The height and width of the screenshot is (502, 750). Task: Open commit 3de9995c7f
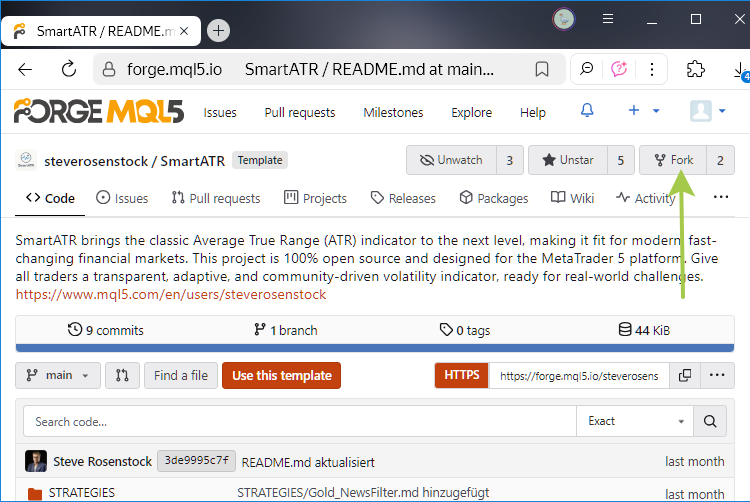[x=197, y=461]
